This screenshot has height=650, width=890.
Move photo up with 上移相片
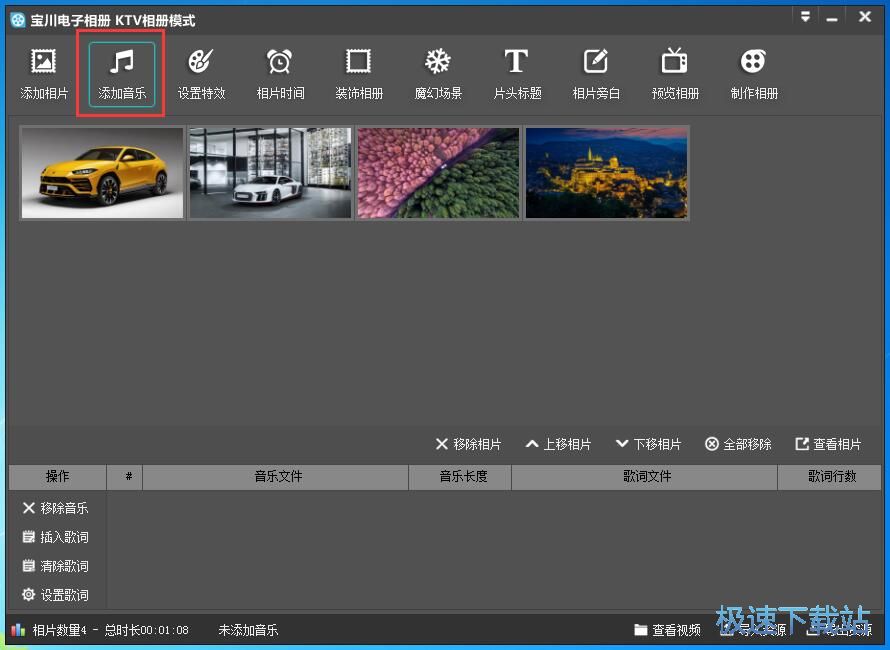click(x=558, y=444)
